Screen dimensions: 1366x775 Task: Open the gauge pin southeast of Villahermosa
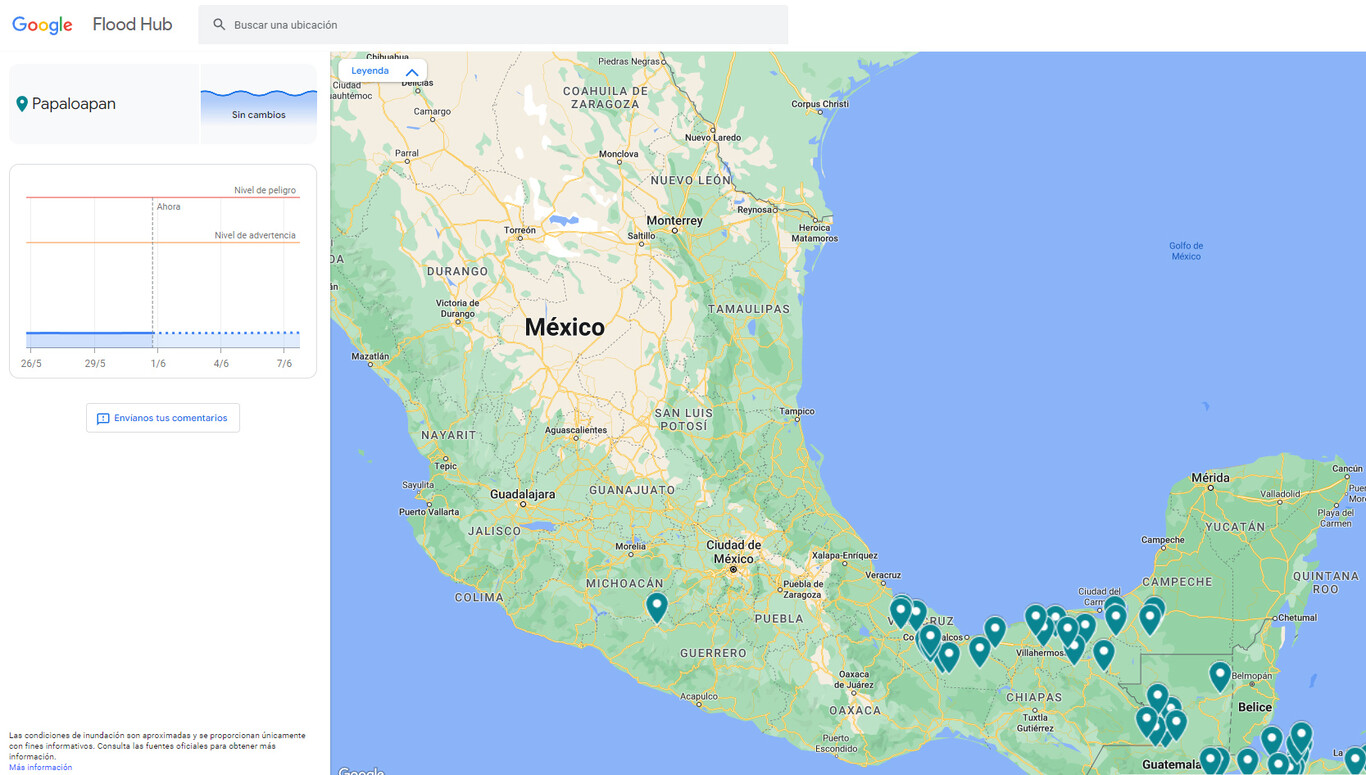(1103, 653)
